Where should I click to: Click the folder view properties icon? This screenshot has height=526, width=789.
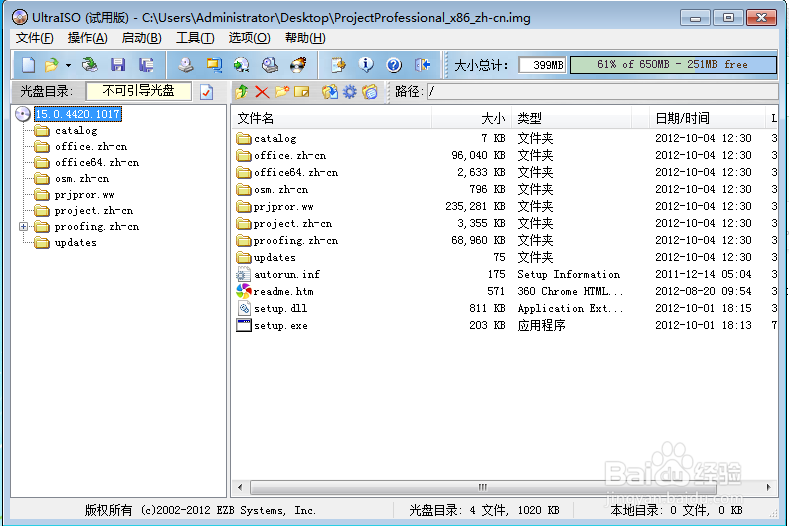(x=370, y=92)
